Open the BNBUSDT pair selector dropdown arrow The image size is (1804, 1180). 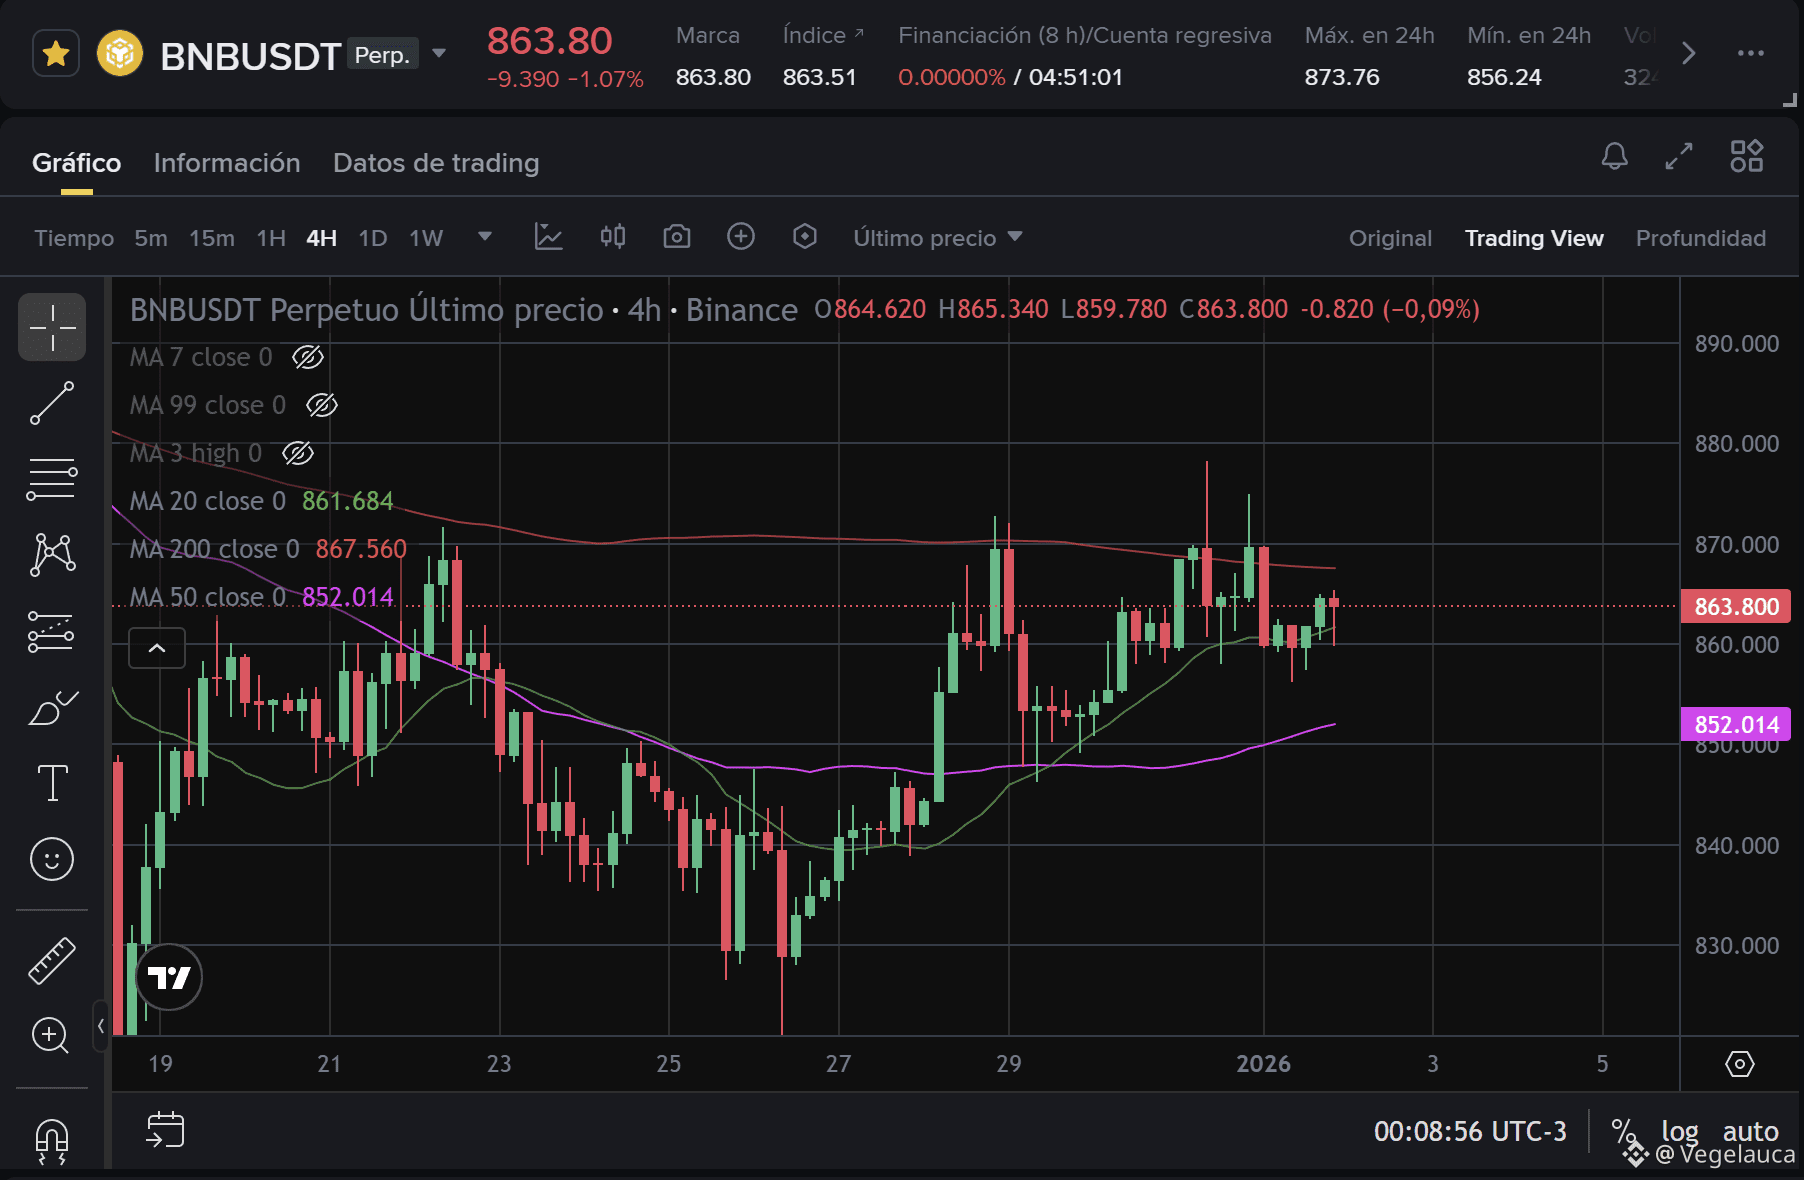click(439, 53)
